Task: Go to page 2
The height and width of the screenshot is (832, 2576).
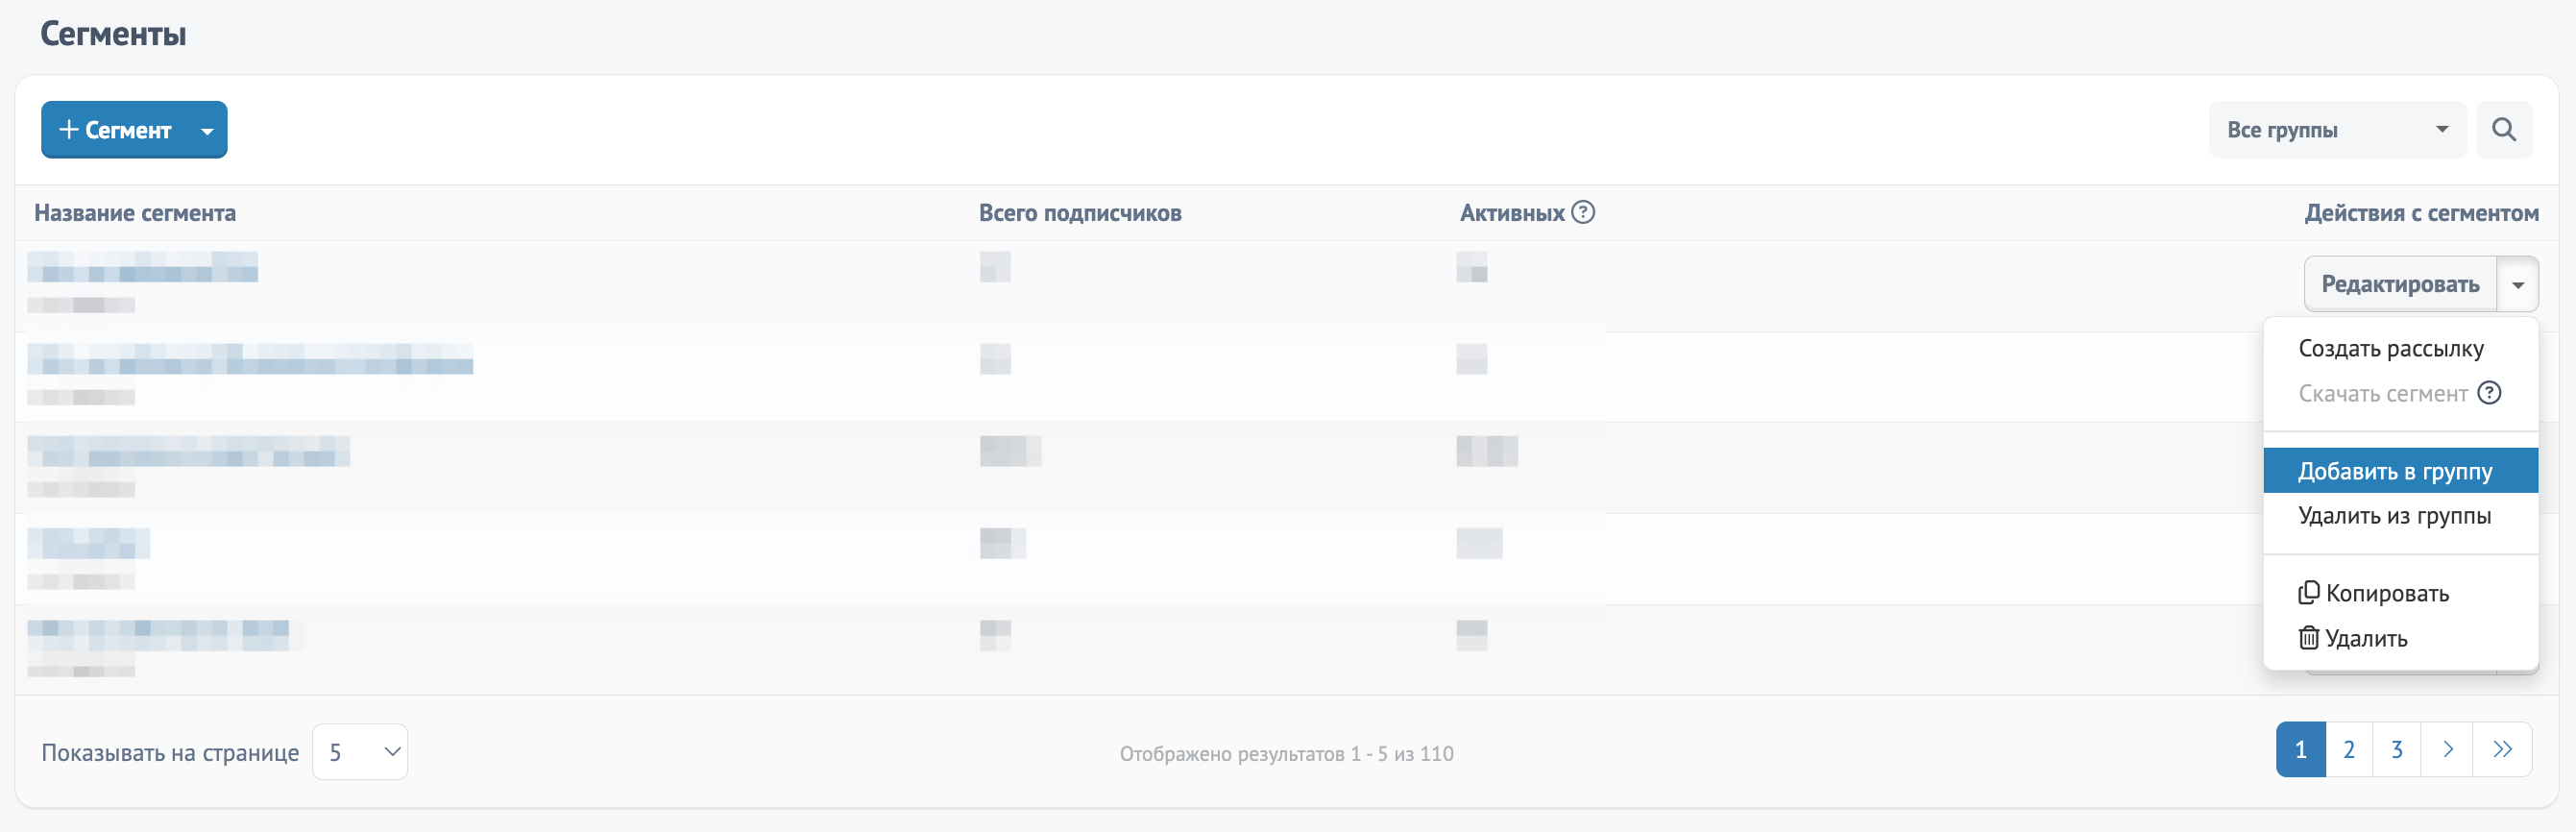Action: coord(2349,749)
